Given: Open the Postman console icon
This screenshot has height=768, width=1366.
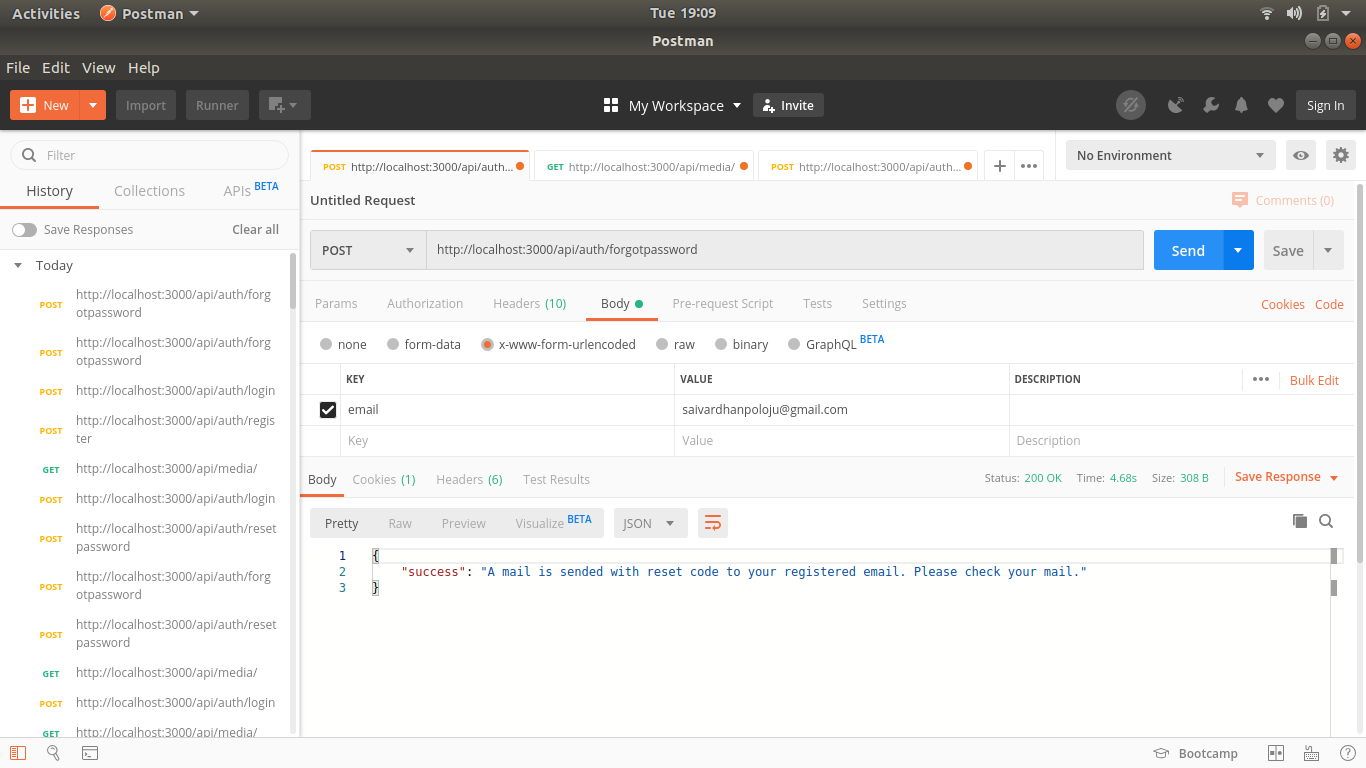Looking at the screenshot, I should pyautogui.click(x=89, y=753).
